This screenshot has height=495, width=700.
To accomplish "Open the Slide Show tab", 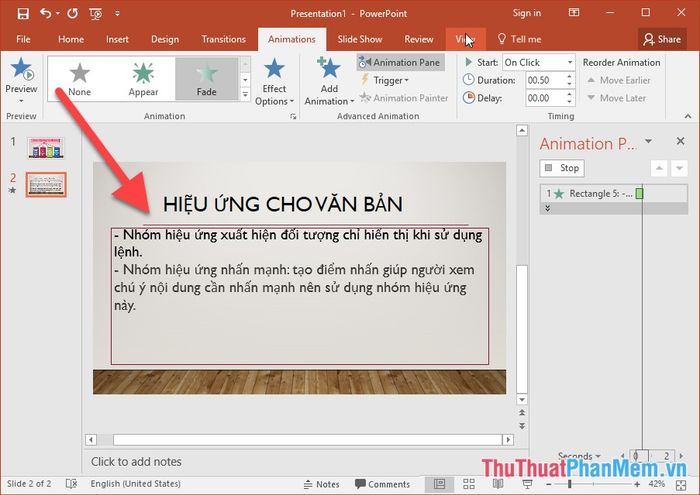I will 360,39.
